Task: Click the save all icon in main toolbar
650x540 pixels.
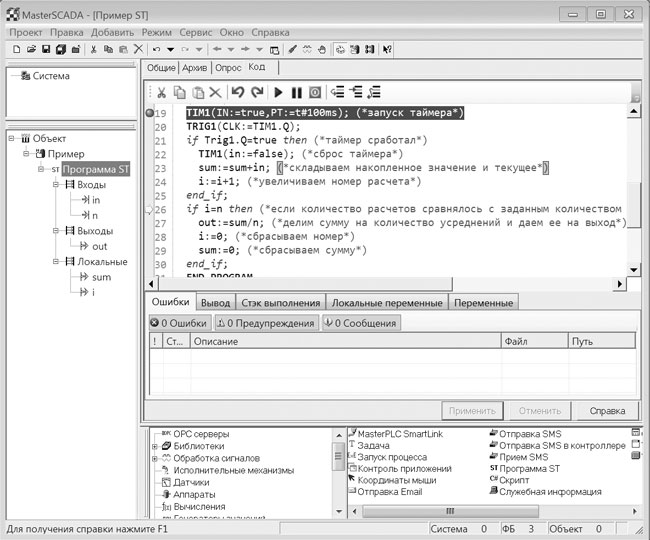Action: tap(61, 49)
